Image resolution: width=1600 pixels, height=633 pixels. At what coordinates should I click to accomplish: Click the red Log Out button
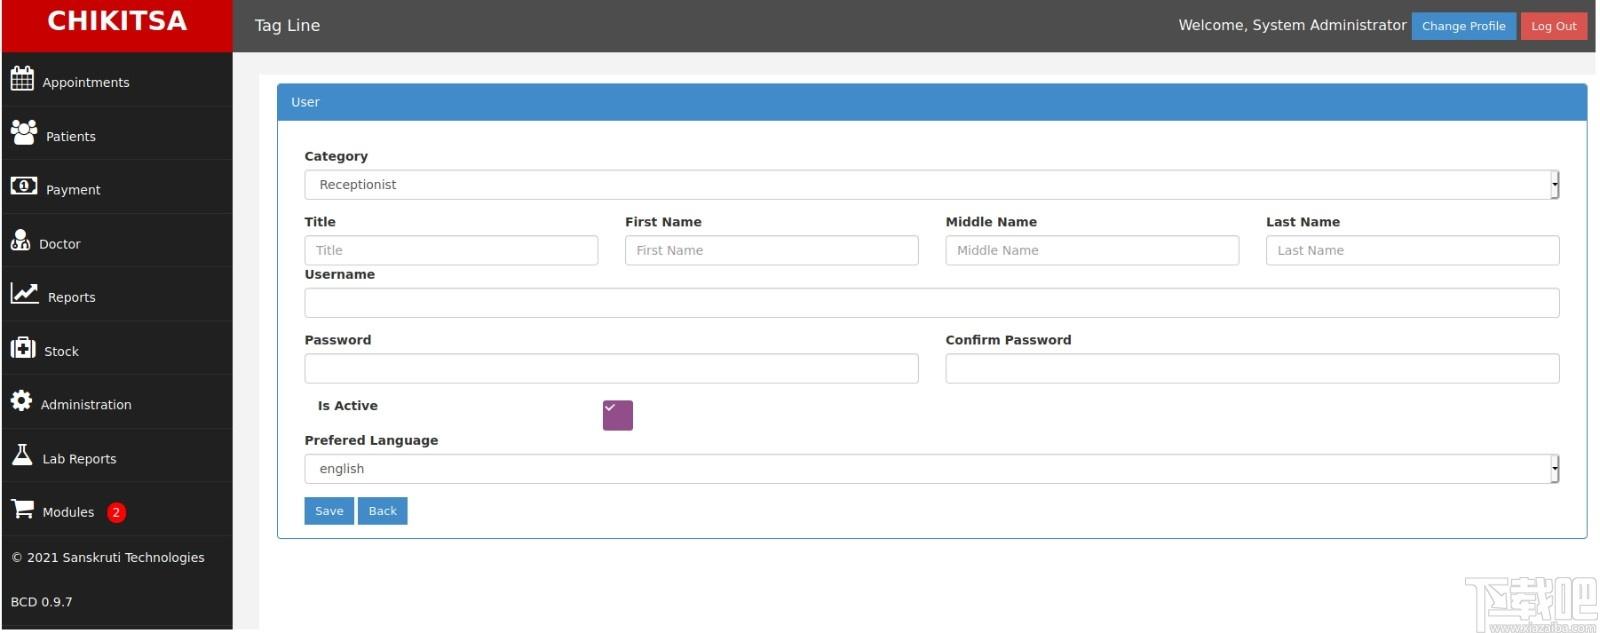coord(1553,26)
